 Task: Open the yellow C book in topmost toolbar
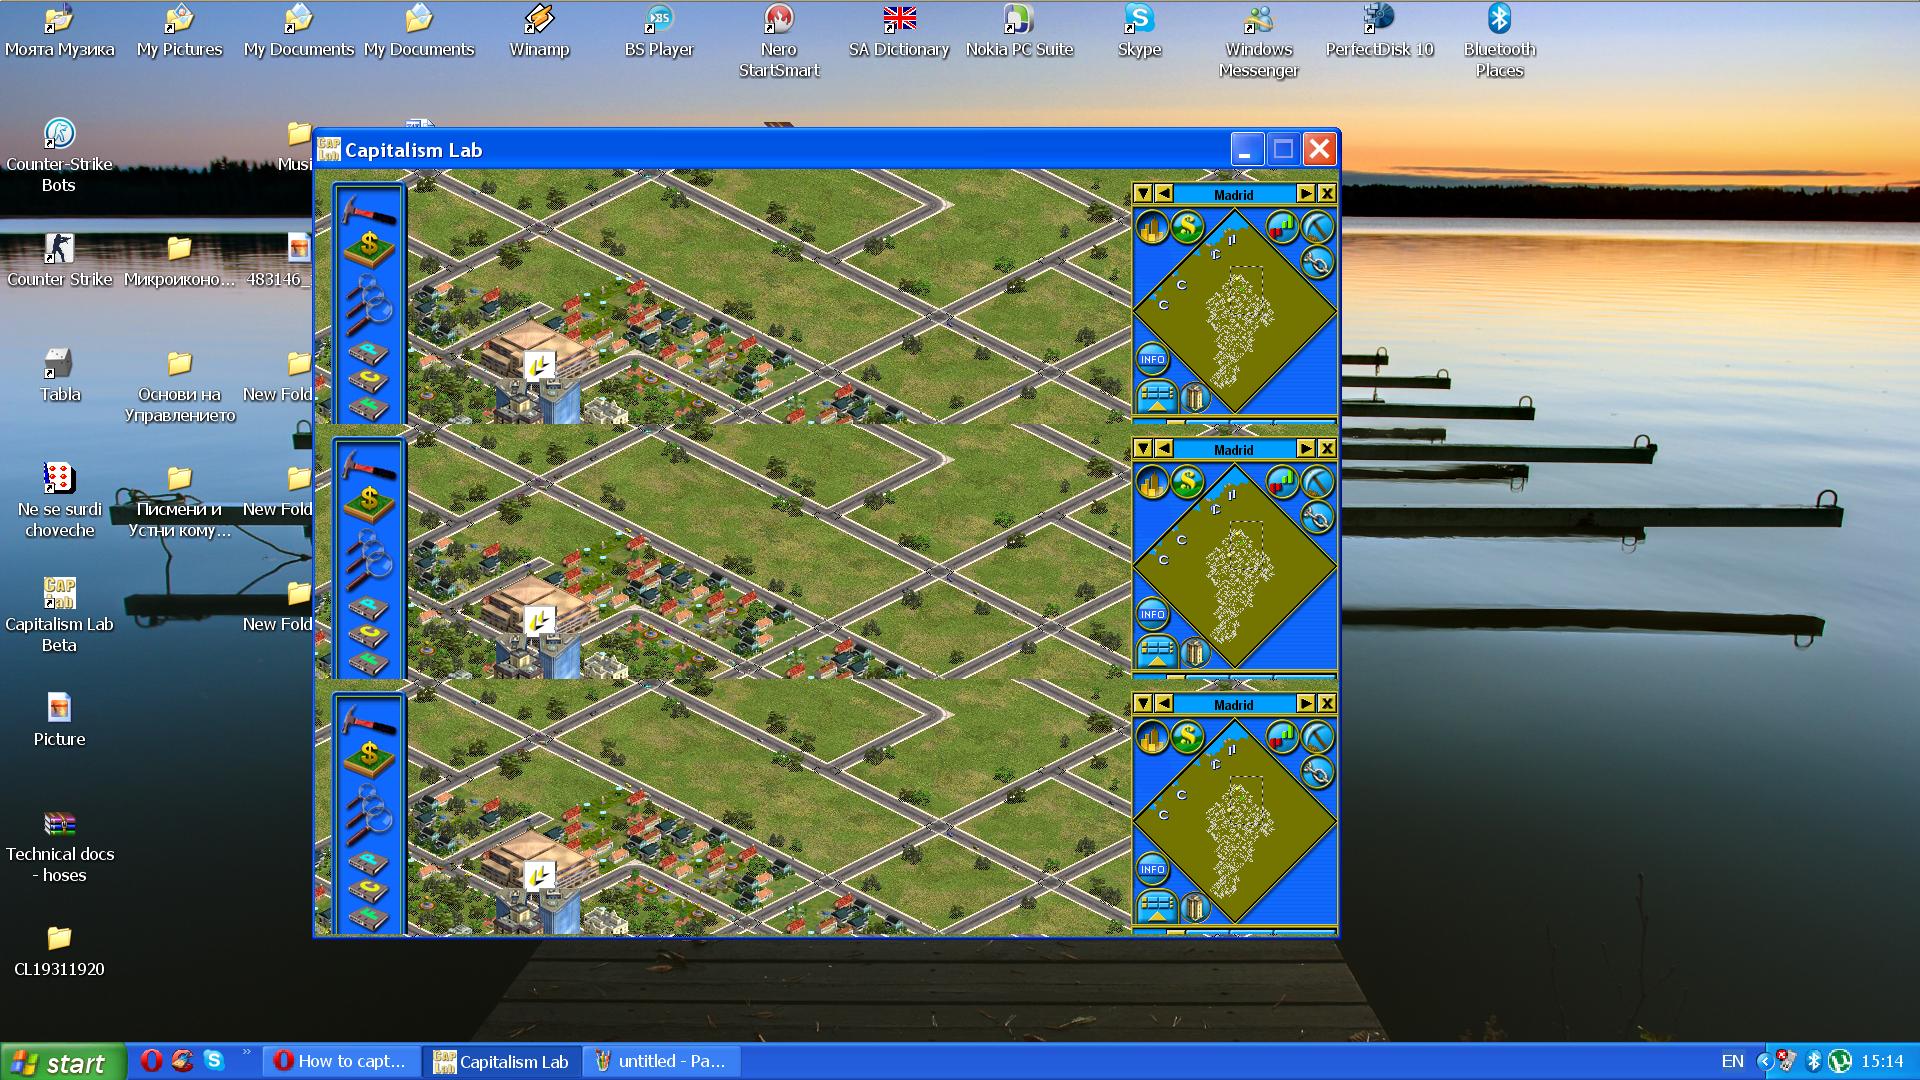pyautogui.click(x=368, y=379)
